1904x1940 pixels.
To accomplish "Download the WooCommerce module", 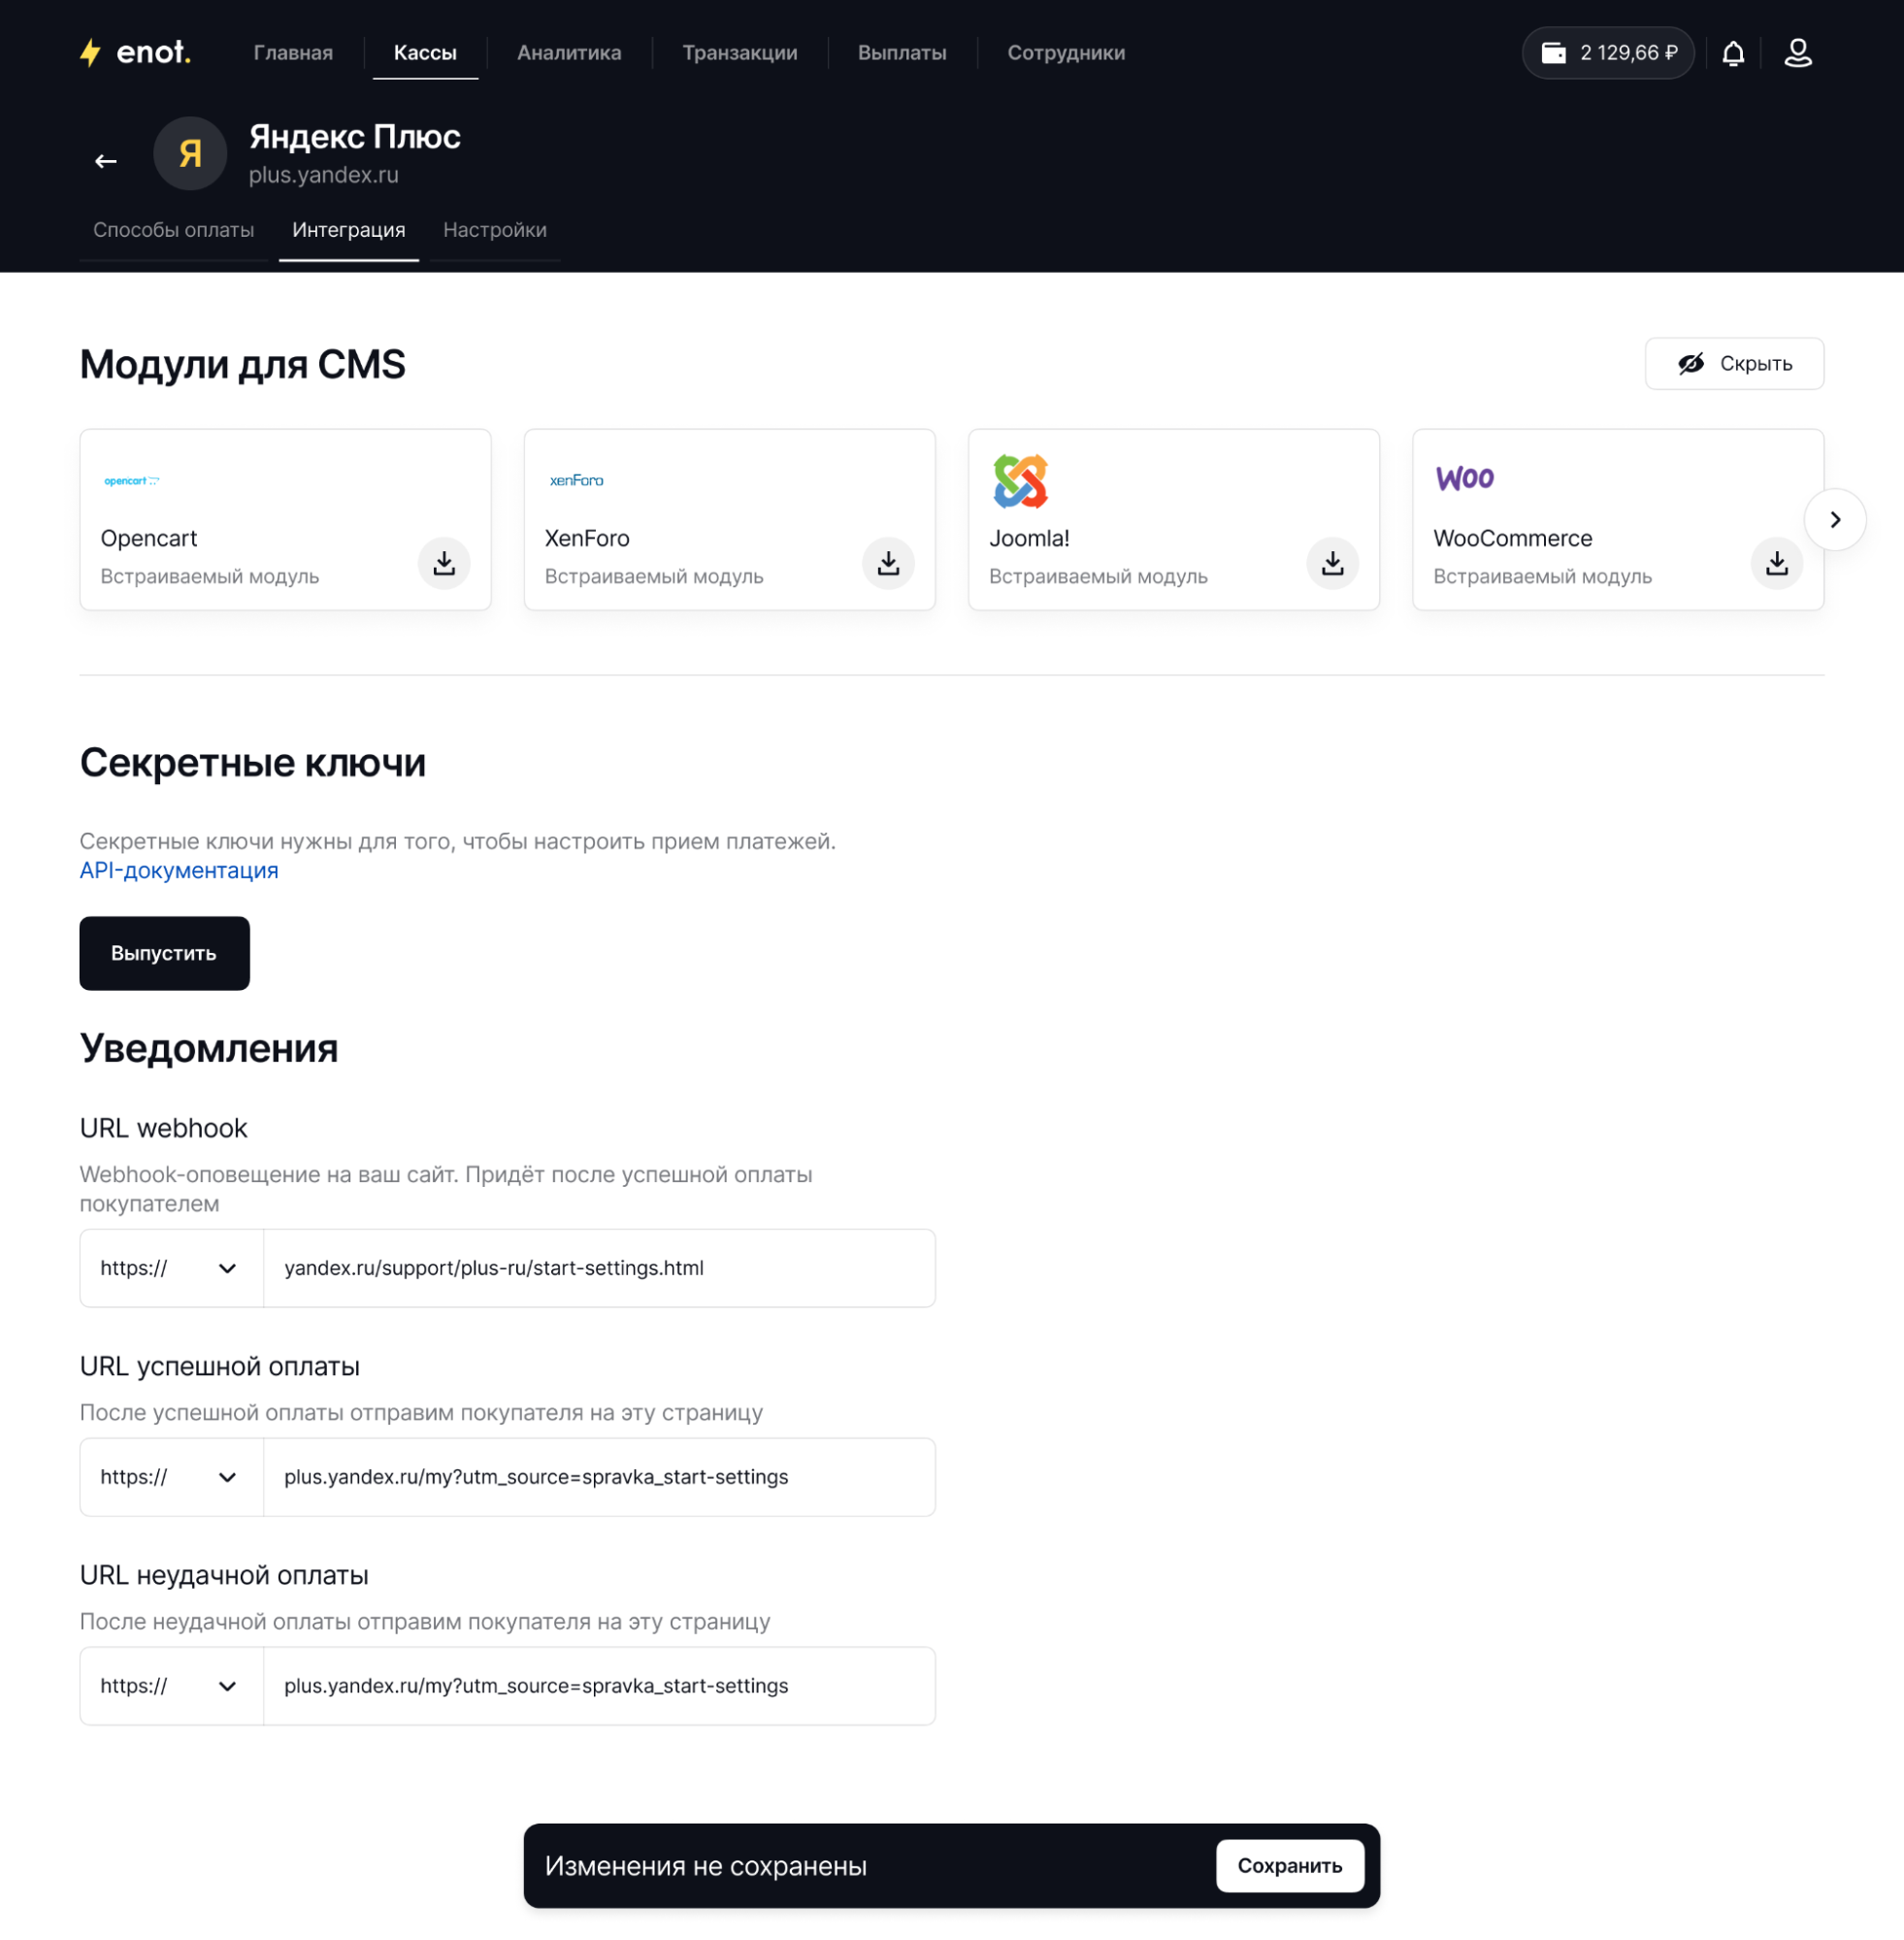I will coord(1776,564).
